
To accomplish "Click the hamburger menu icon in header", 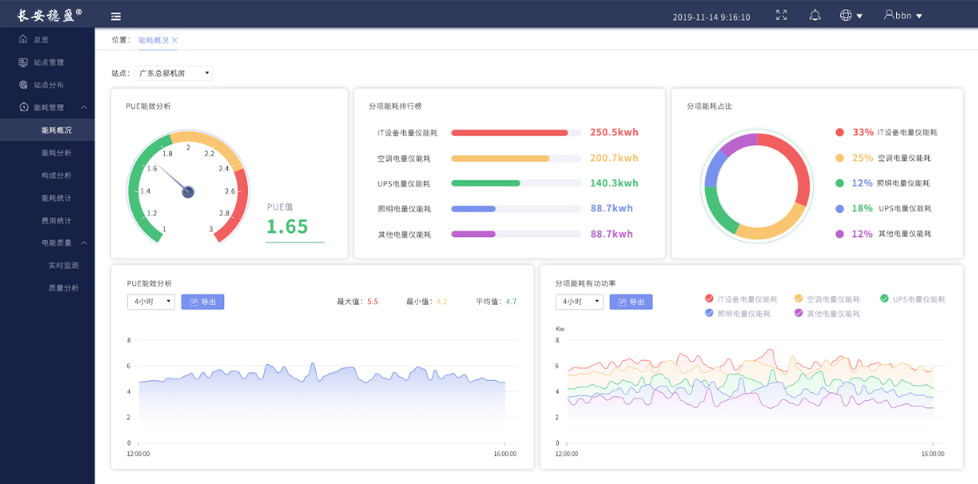I will (x=116, y=16).
